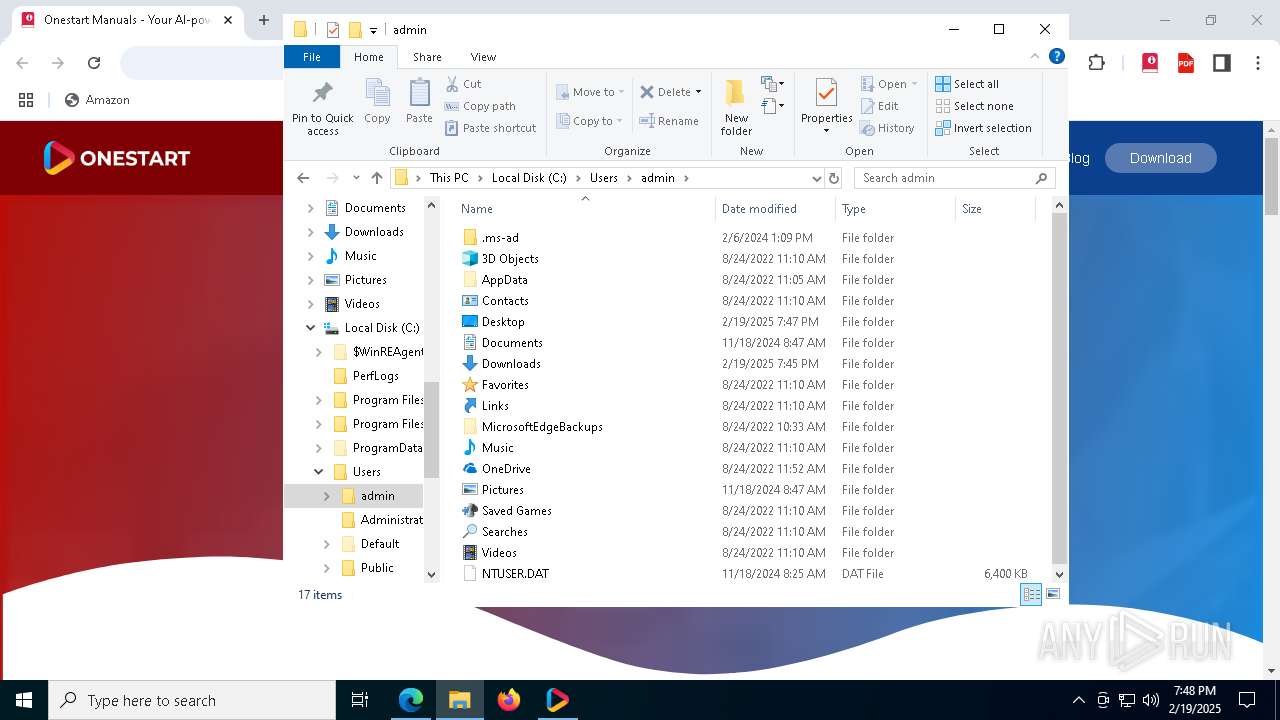Click Select all in ribbon
Viewport: 1280px width, 720px height.
(x=967, y=84)
